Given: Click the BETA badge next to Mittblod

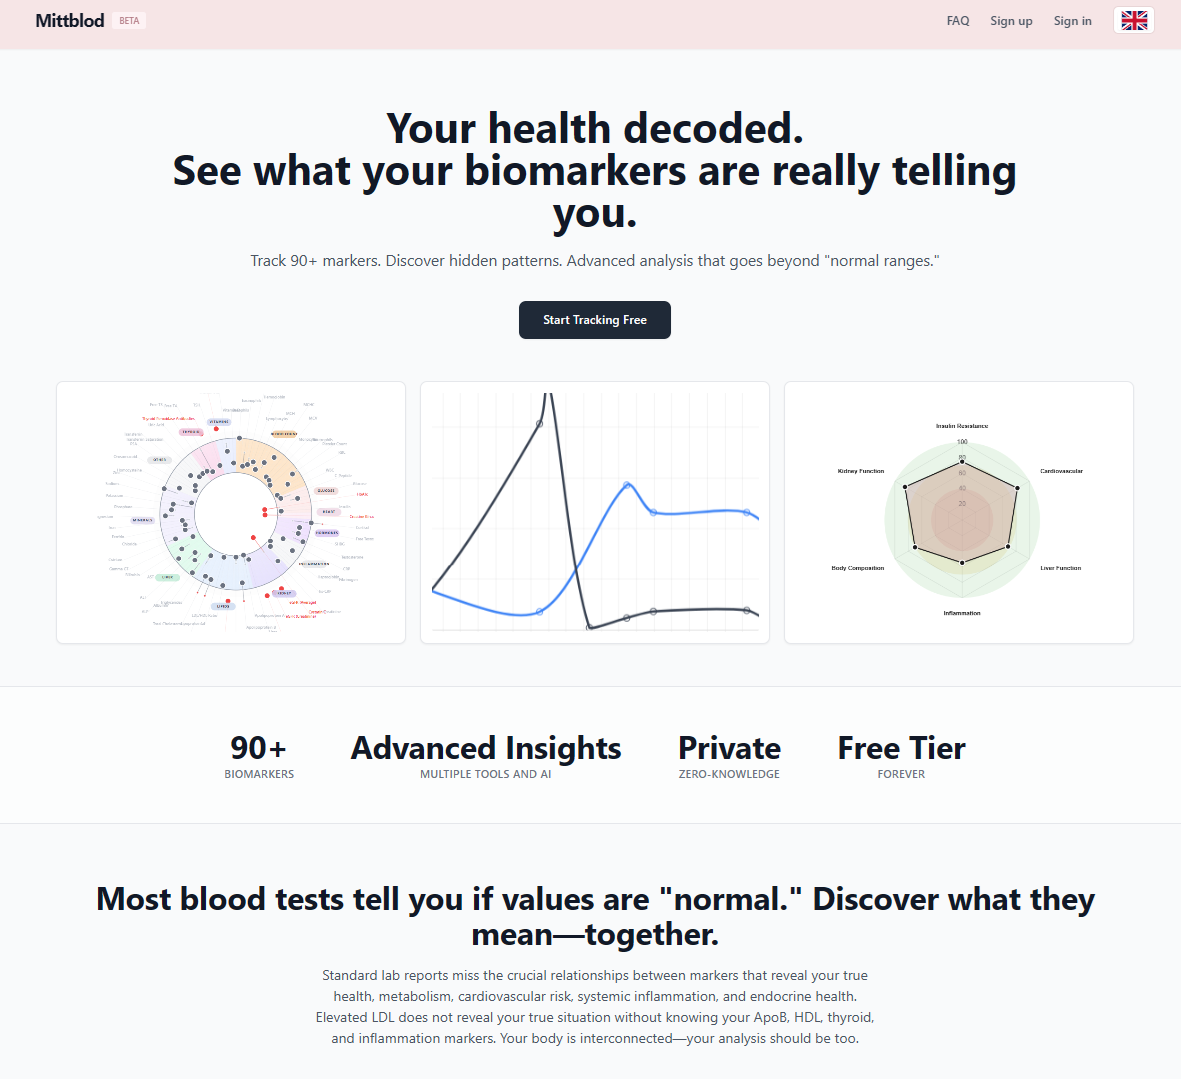Looking at the screenshot, I should coord(129,20).
